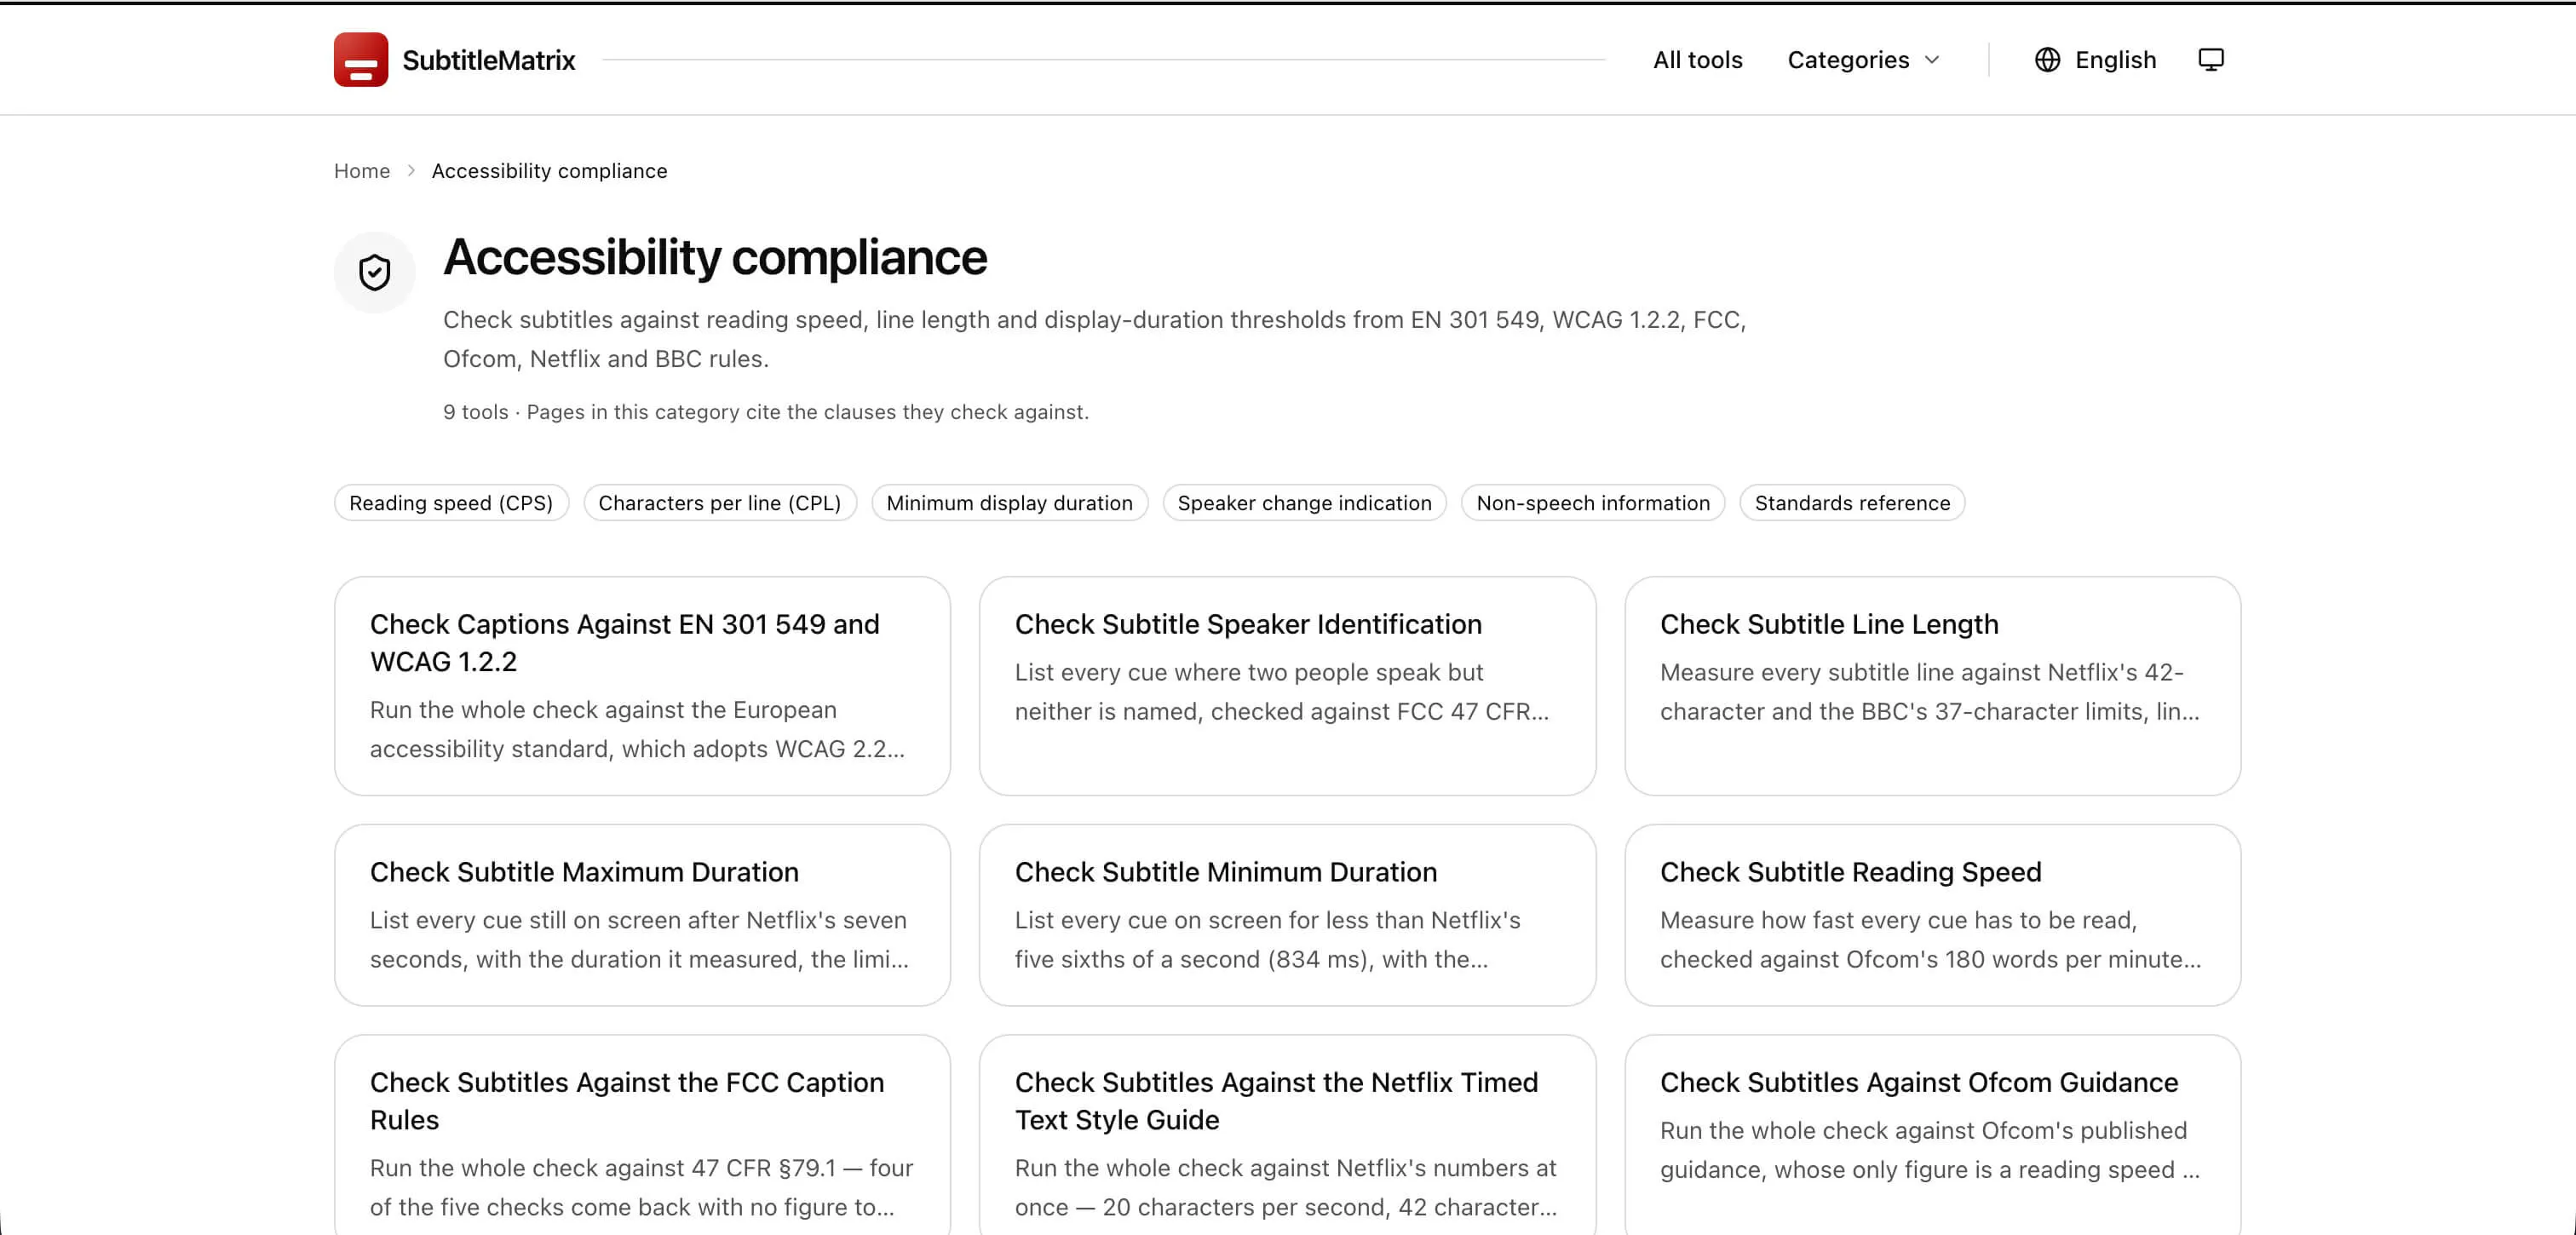Viewport: 2576px width, 1235px height.
Task: Open Check Subtitles Against the FCC Caption Rules
Action: pos(642,1135)
